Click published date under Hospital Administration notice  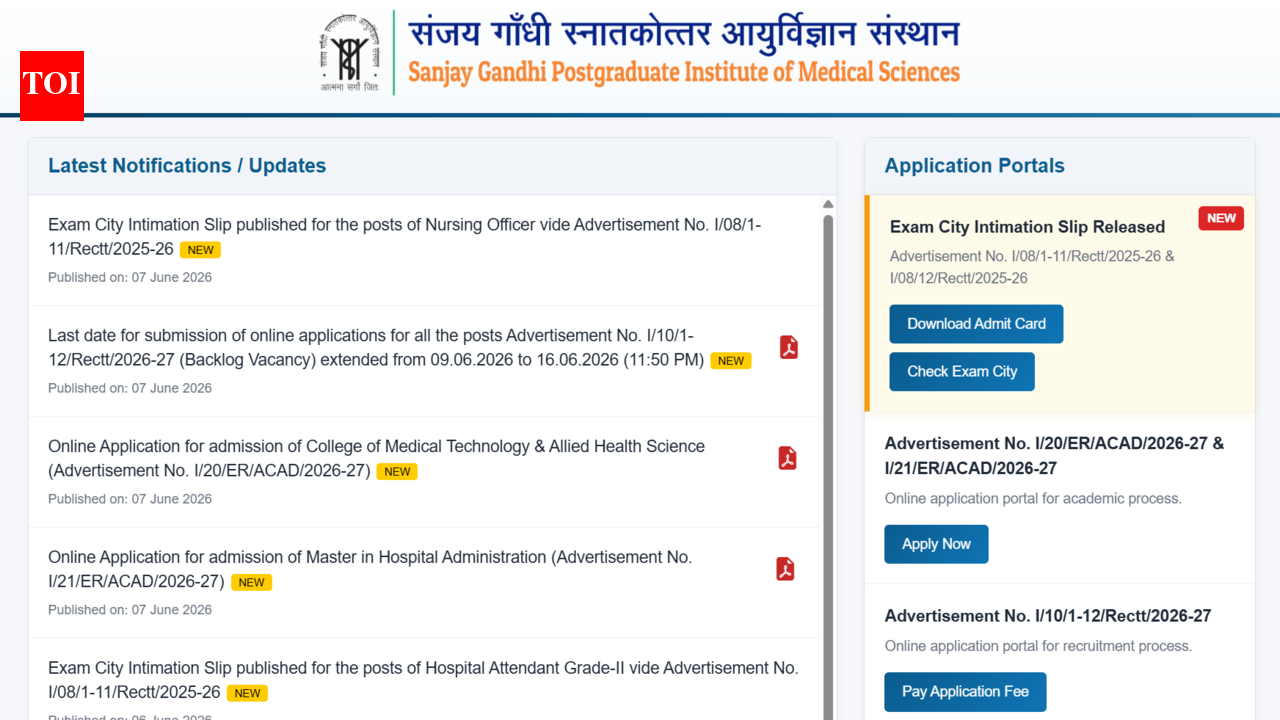coord(130,609)
